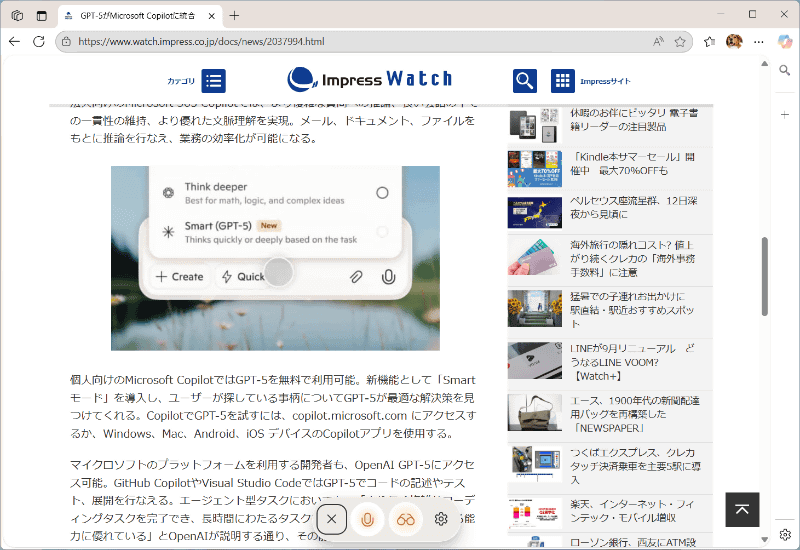Click NEWSPAPER bag article thumbnail
Viewport: 800px width, 550px height.
535,413
